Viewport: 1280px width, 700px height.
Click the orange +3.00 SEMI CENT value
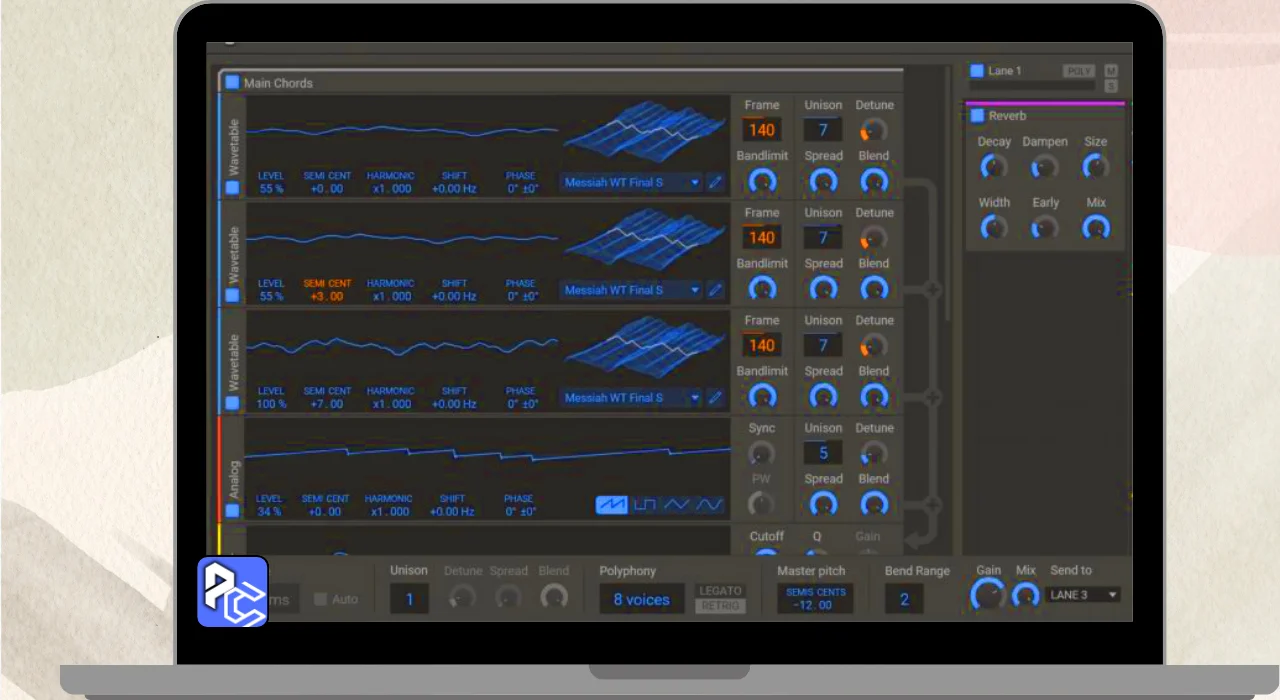tap(327, 296)
